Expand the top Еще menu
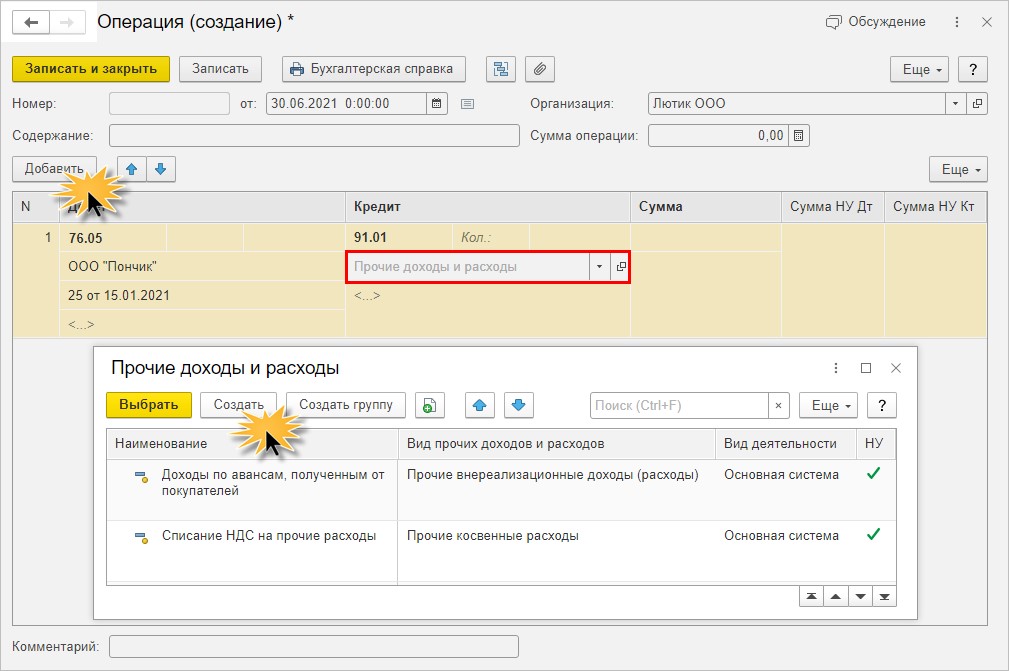Screen dimensions: 1009x671 point(920,69)
